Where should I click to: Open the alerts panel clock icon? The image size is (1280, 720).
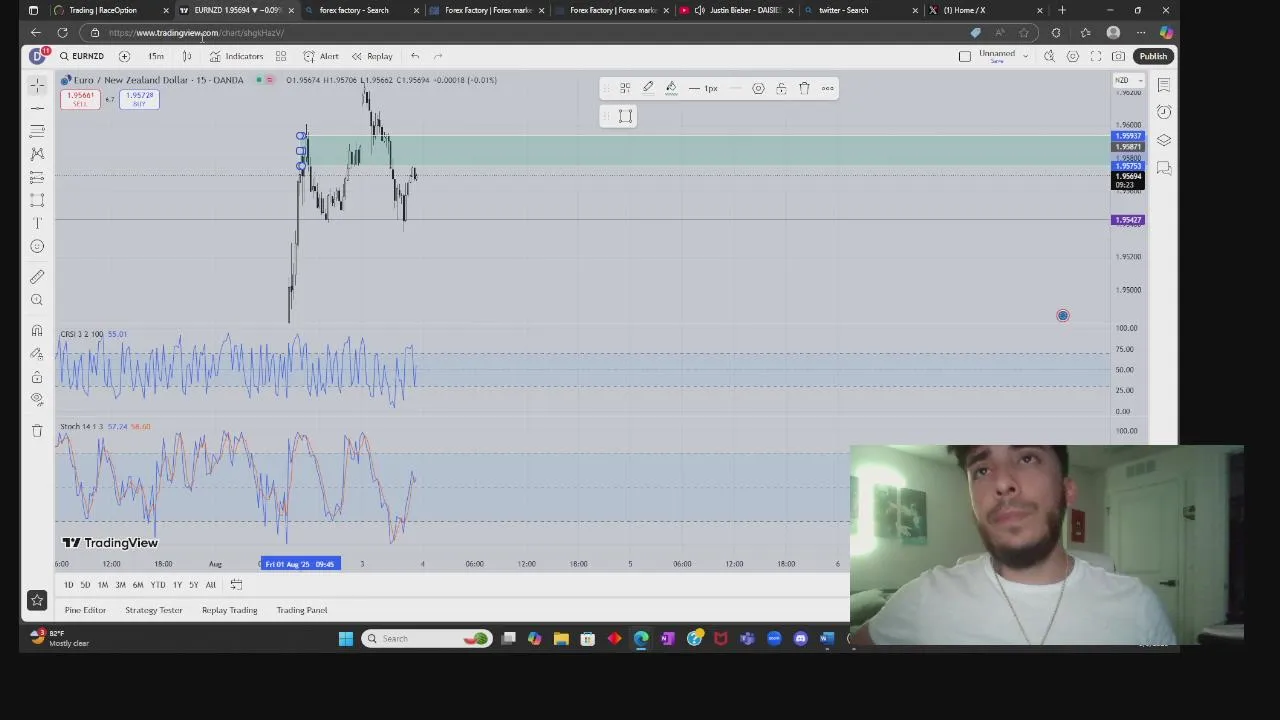tap(1164, 112)
